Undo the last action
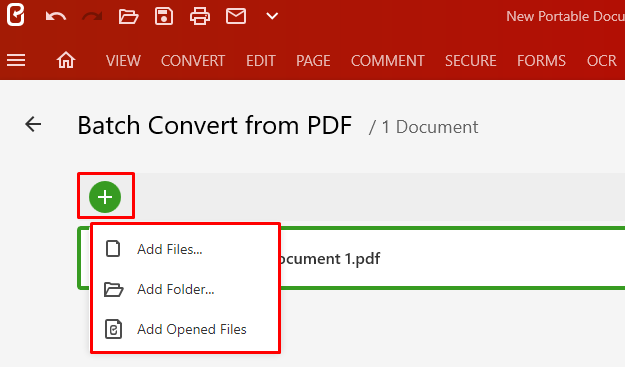 (55, 16)
